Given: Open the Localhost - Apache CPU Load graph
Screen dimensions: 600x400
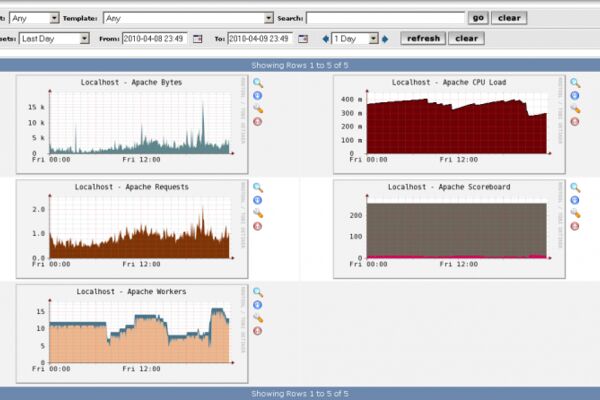Looking at the screenshot, I should (449, 124).
